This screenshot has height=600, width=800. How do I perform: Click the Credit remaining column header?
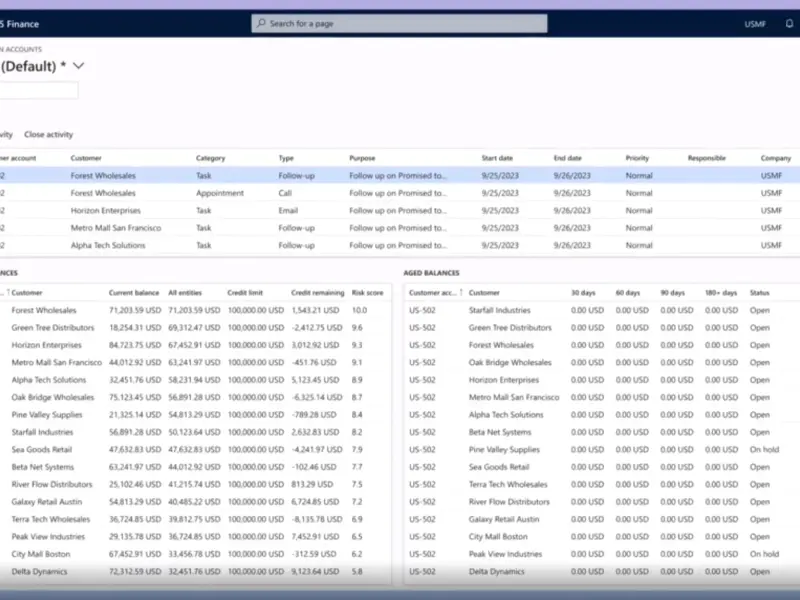click(317, 293)
